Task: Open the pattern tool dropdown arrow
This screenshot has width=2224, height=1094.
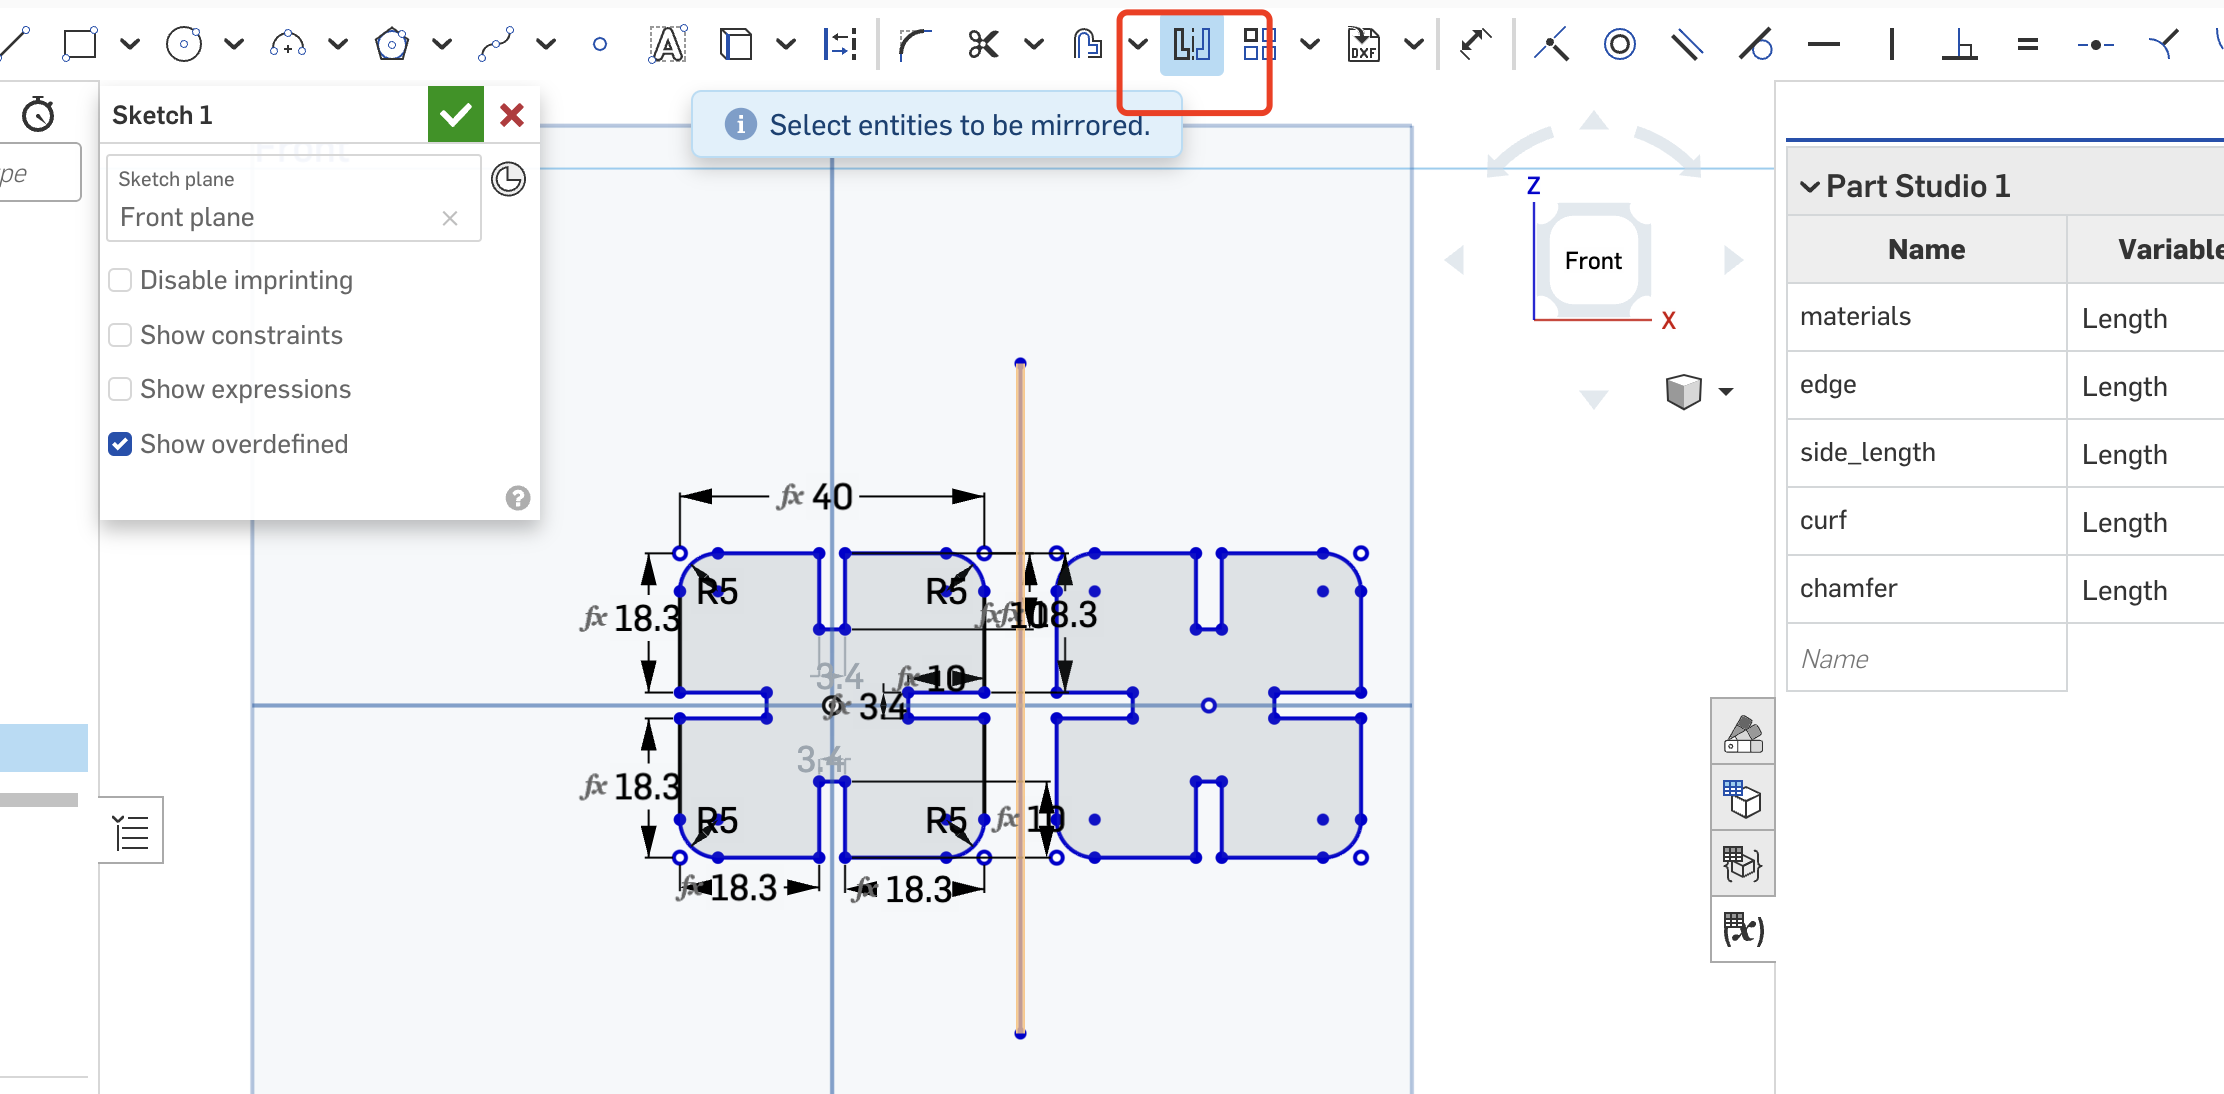Action: point(1310,44)
